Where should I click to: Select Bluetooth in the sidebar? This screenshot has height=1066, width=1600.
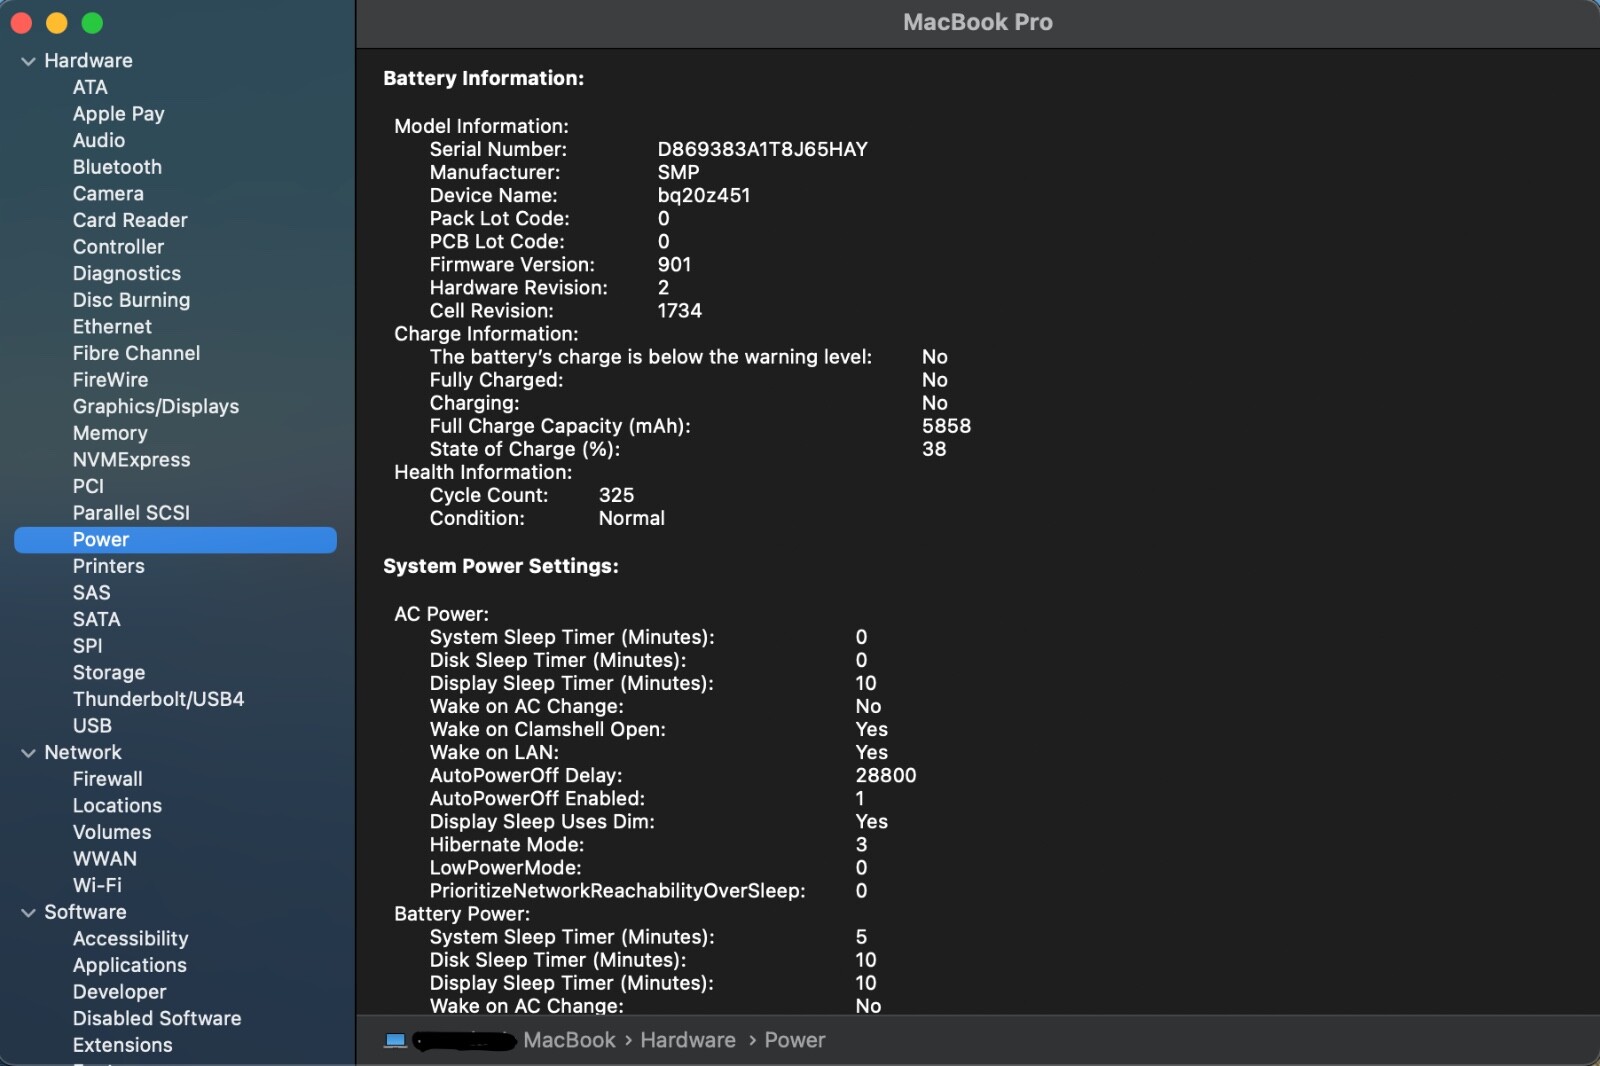coord(117,167)
